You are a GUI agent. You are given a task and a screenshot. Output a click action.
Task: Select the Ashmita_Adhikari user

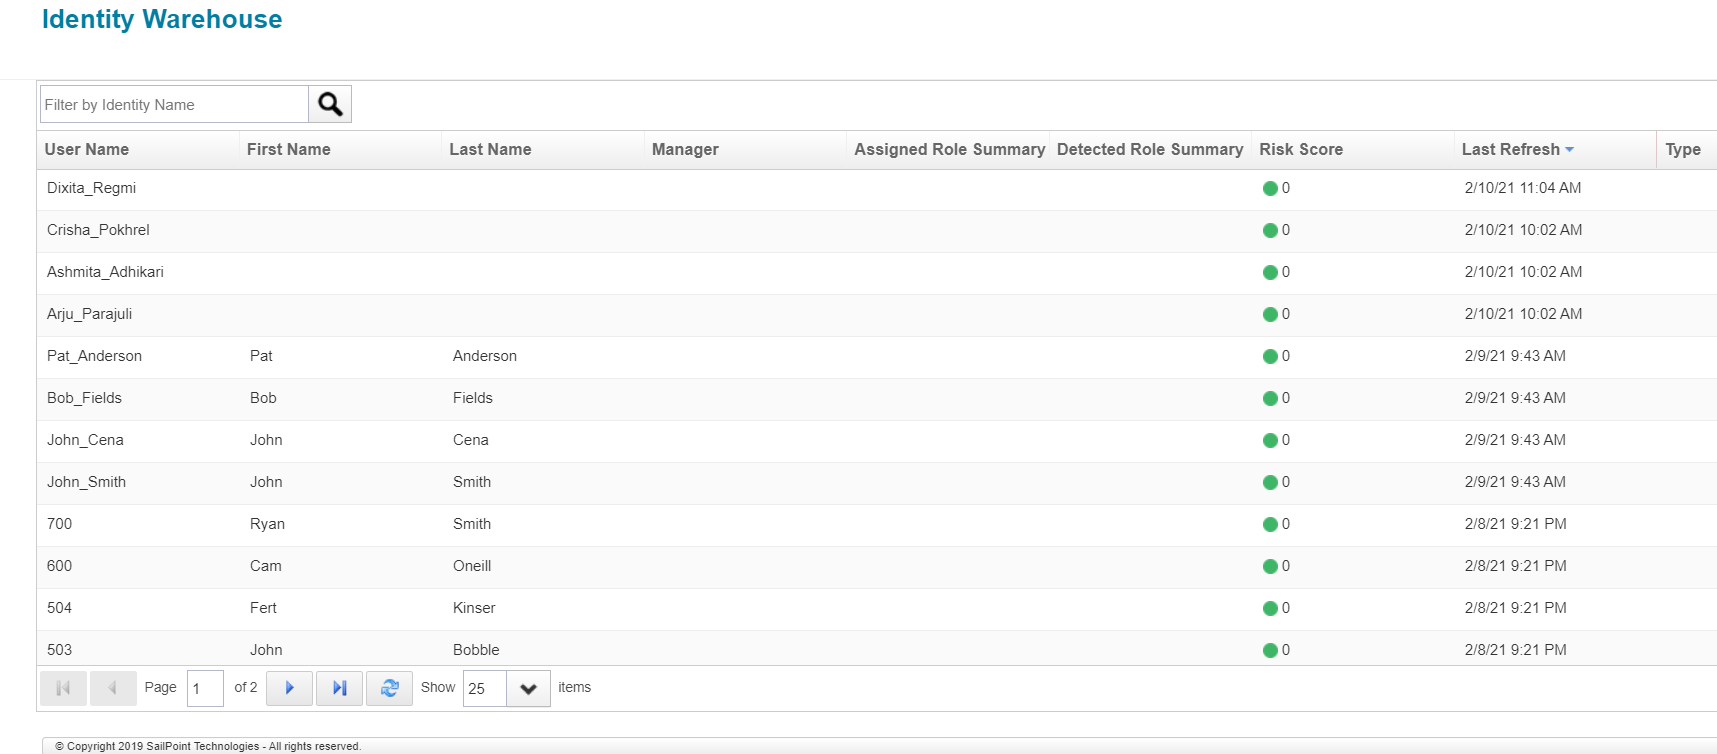(105, 272)
